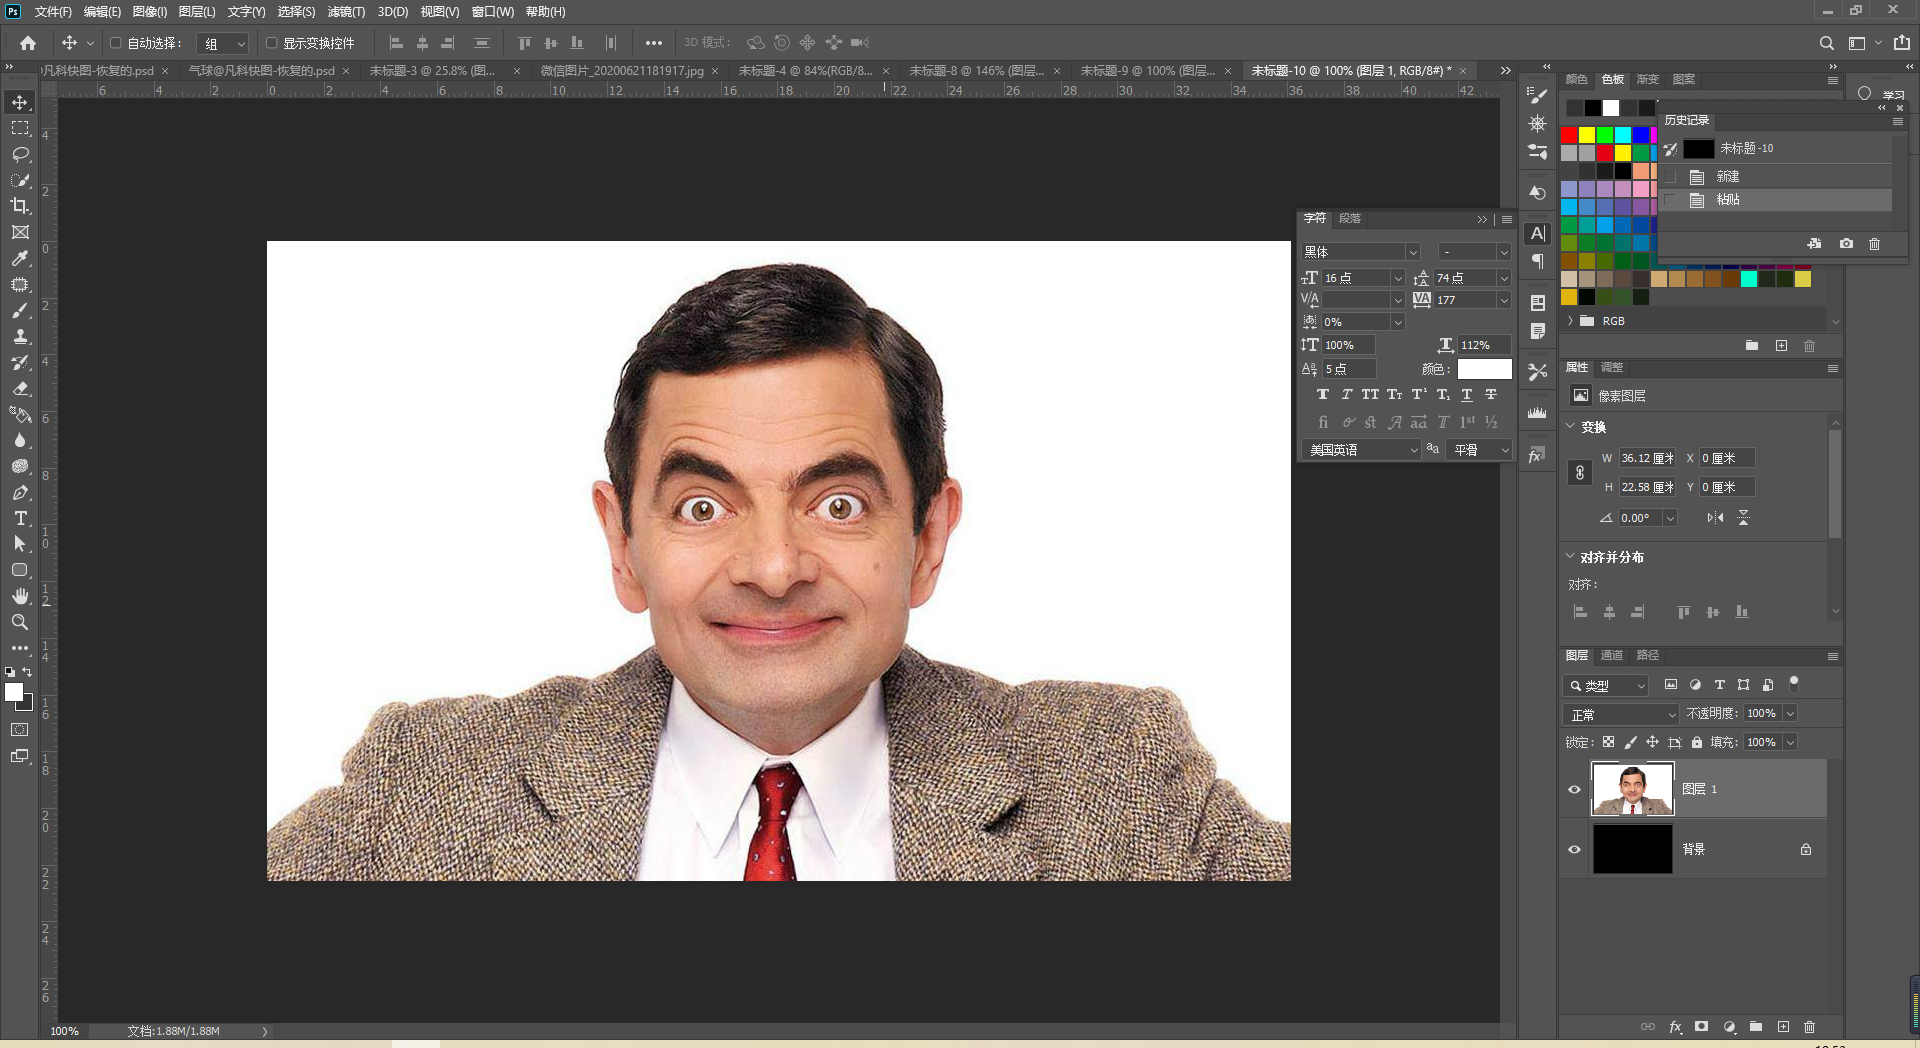Select the 粘贴 history state
The height and width of the screenshot is (1048, 1920).
pyautogui.click(x=1775, y=200)
